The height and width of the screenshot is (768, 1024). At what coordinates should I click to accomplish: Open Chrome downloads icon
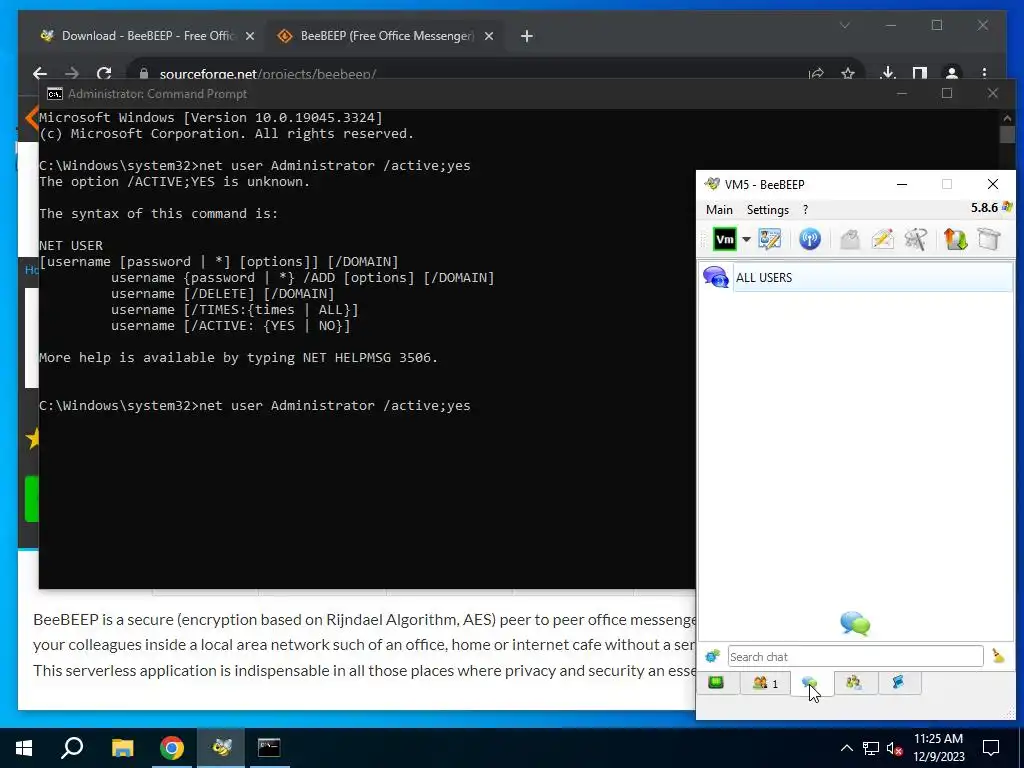click(x=888, y=74)
